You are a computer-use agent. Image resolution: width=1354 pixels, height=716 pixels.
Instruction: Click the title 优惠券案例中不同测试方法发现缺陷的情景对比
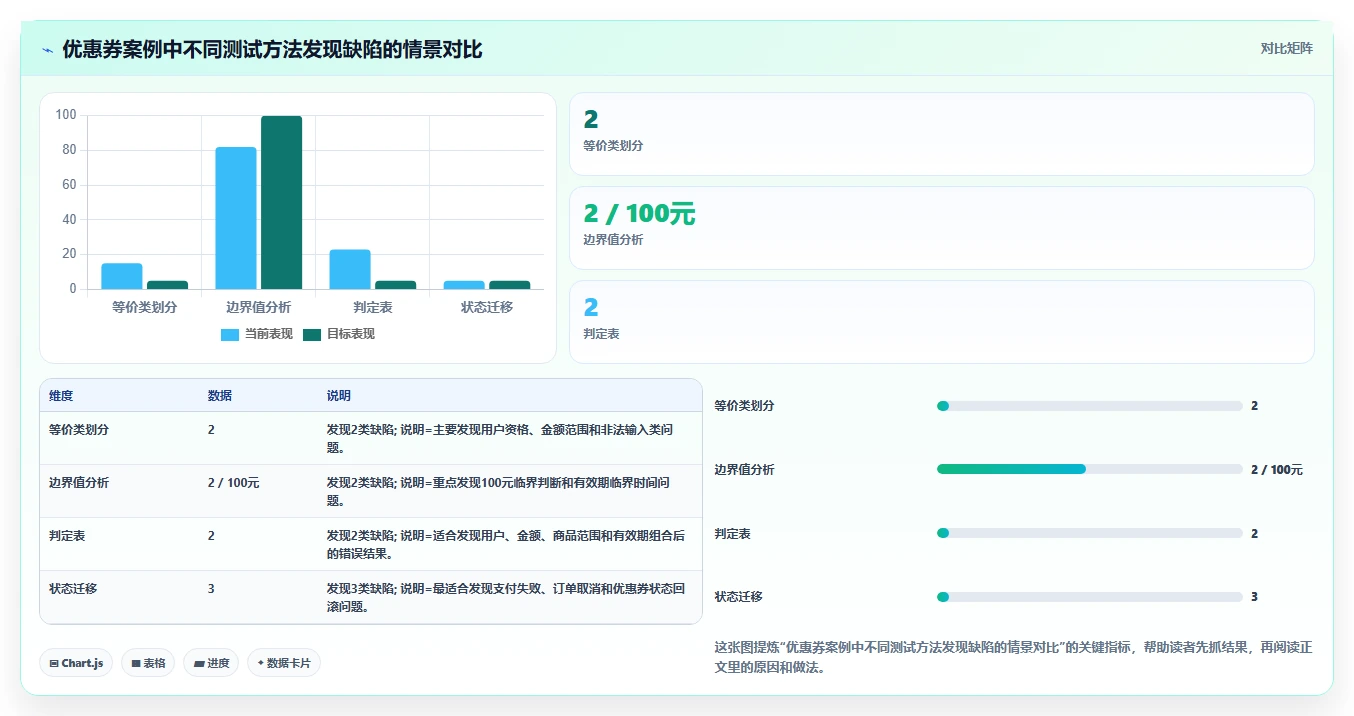point(272,49)
